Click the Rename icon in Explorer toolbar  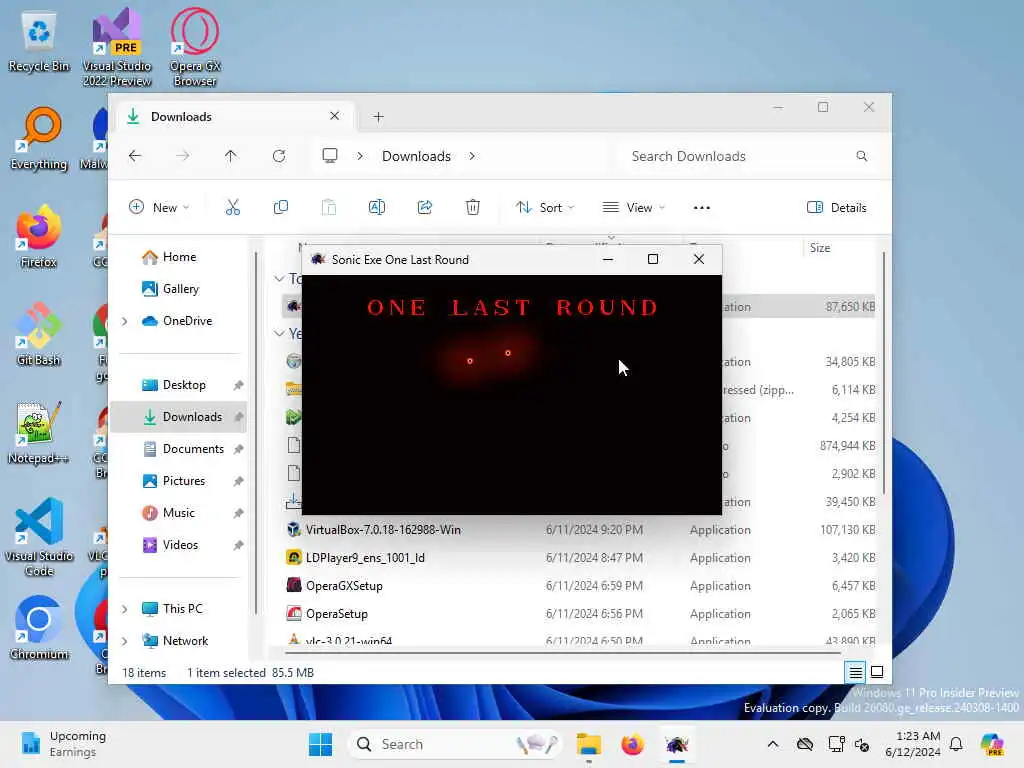377,208
